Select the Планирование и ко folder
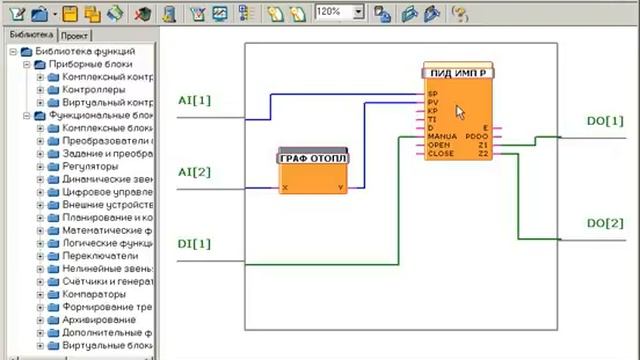This screenshot has width=640, height=360. tap(107, 218)
